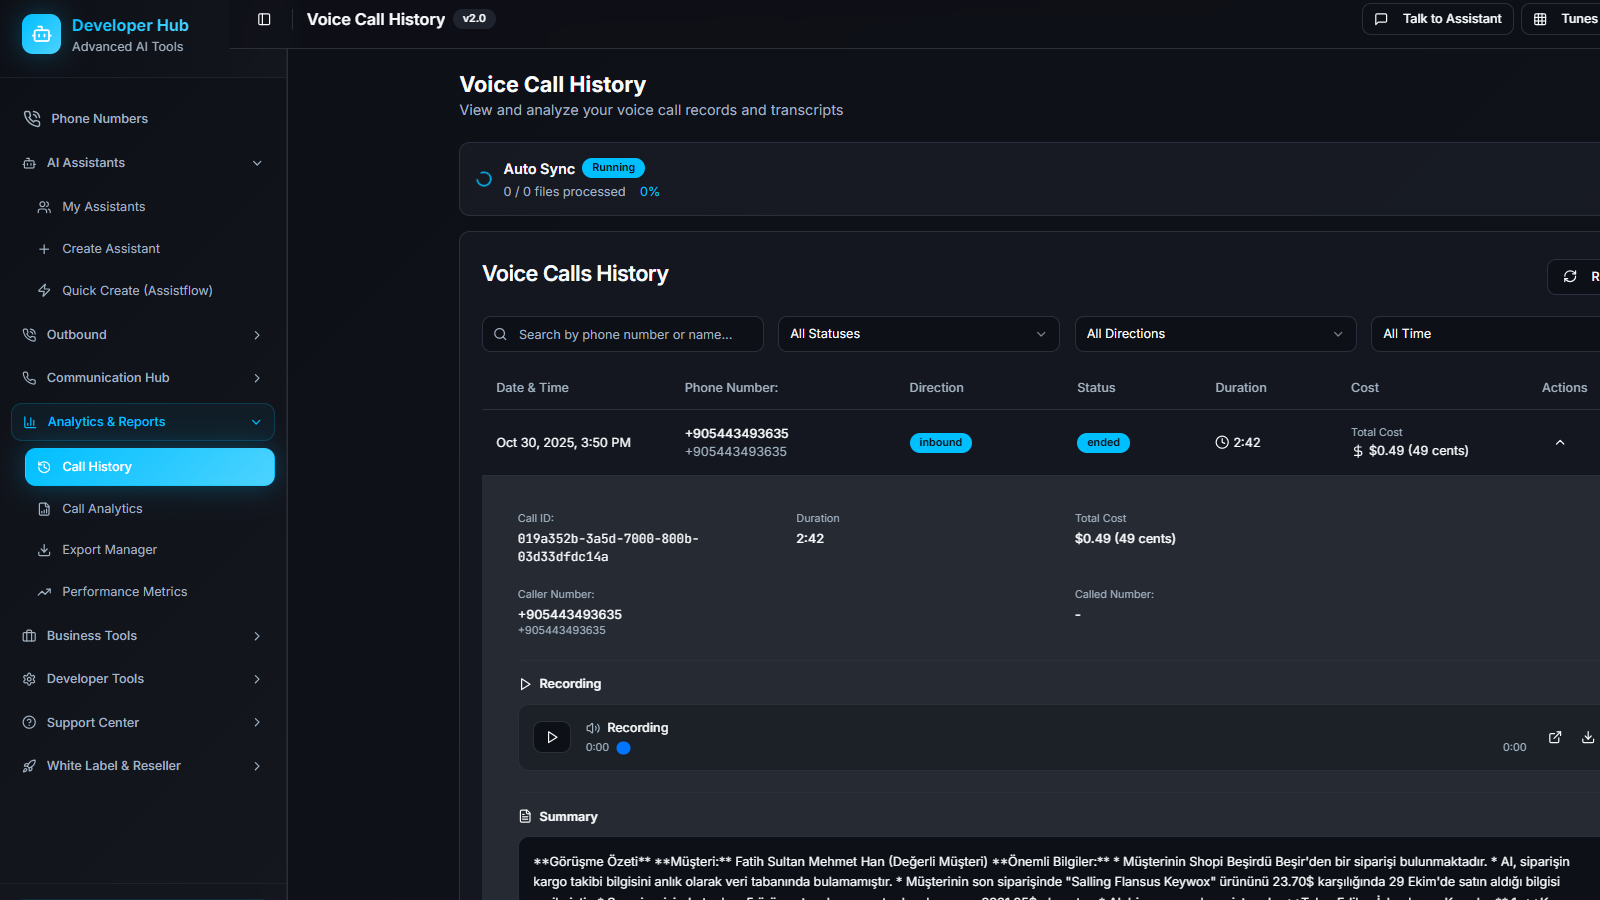1600x900 pixels.
Task: Collapse the AI Assistants section chevron
Action: click(257, 163)
